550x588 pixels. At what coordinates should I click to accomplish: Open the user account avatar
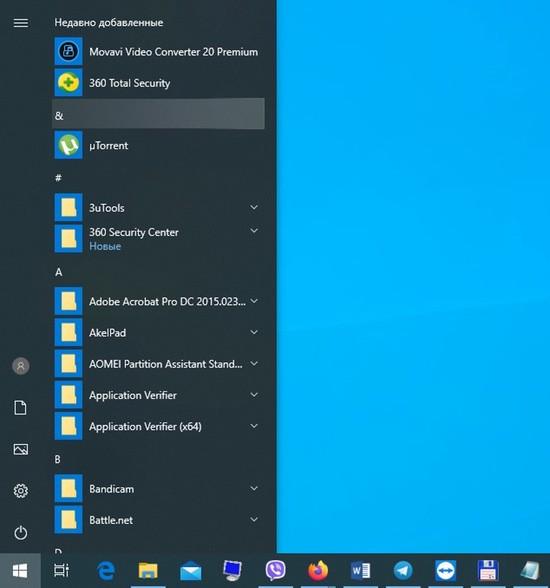21,366
